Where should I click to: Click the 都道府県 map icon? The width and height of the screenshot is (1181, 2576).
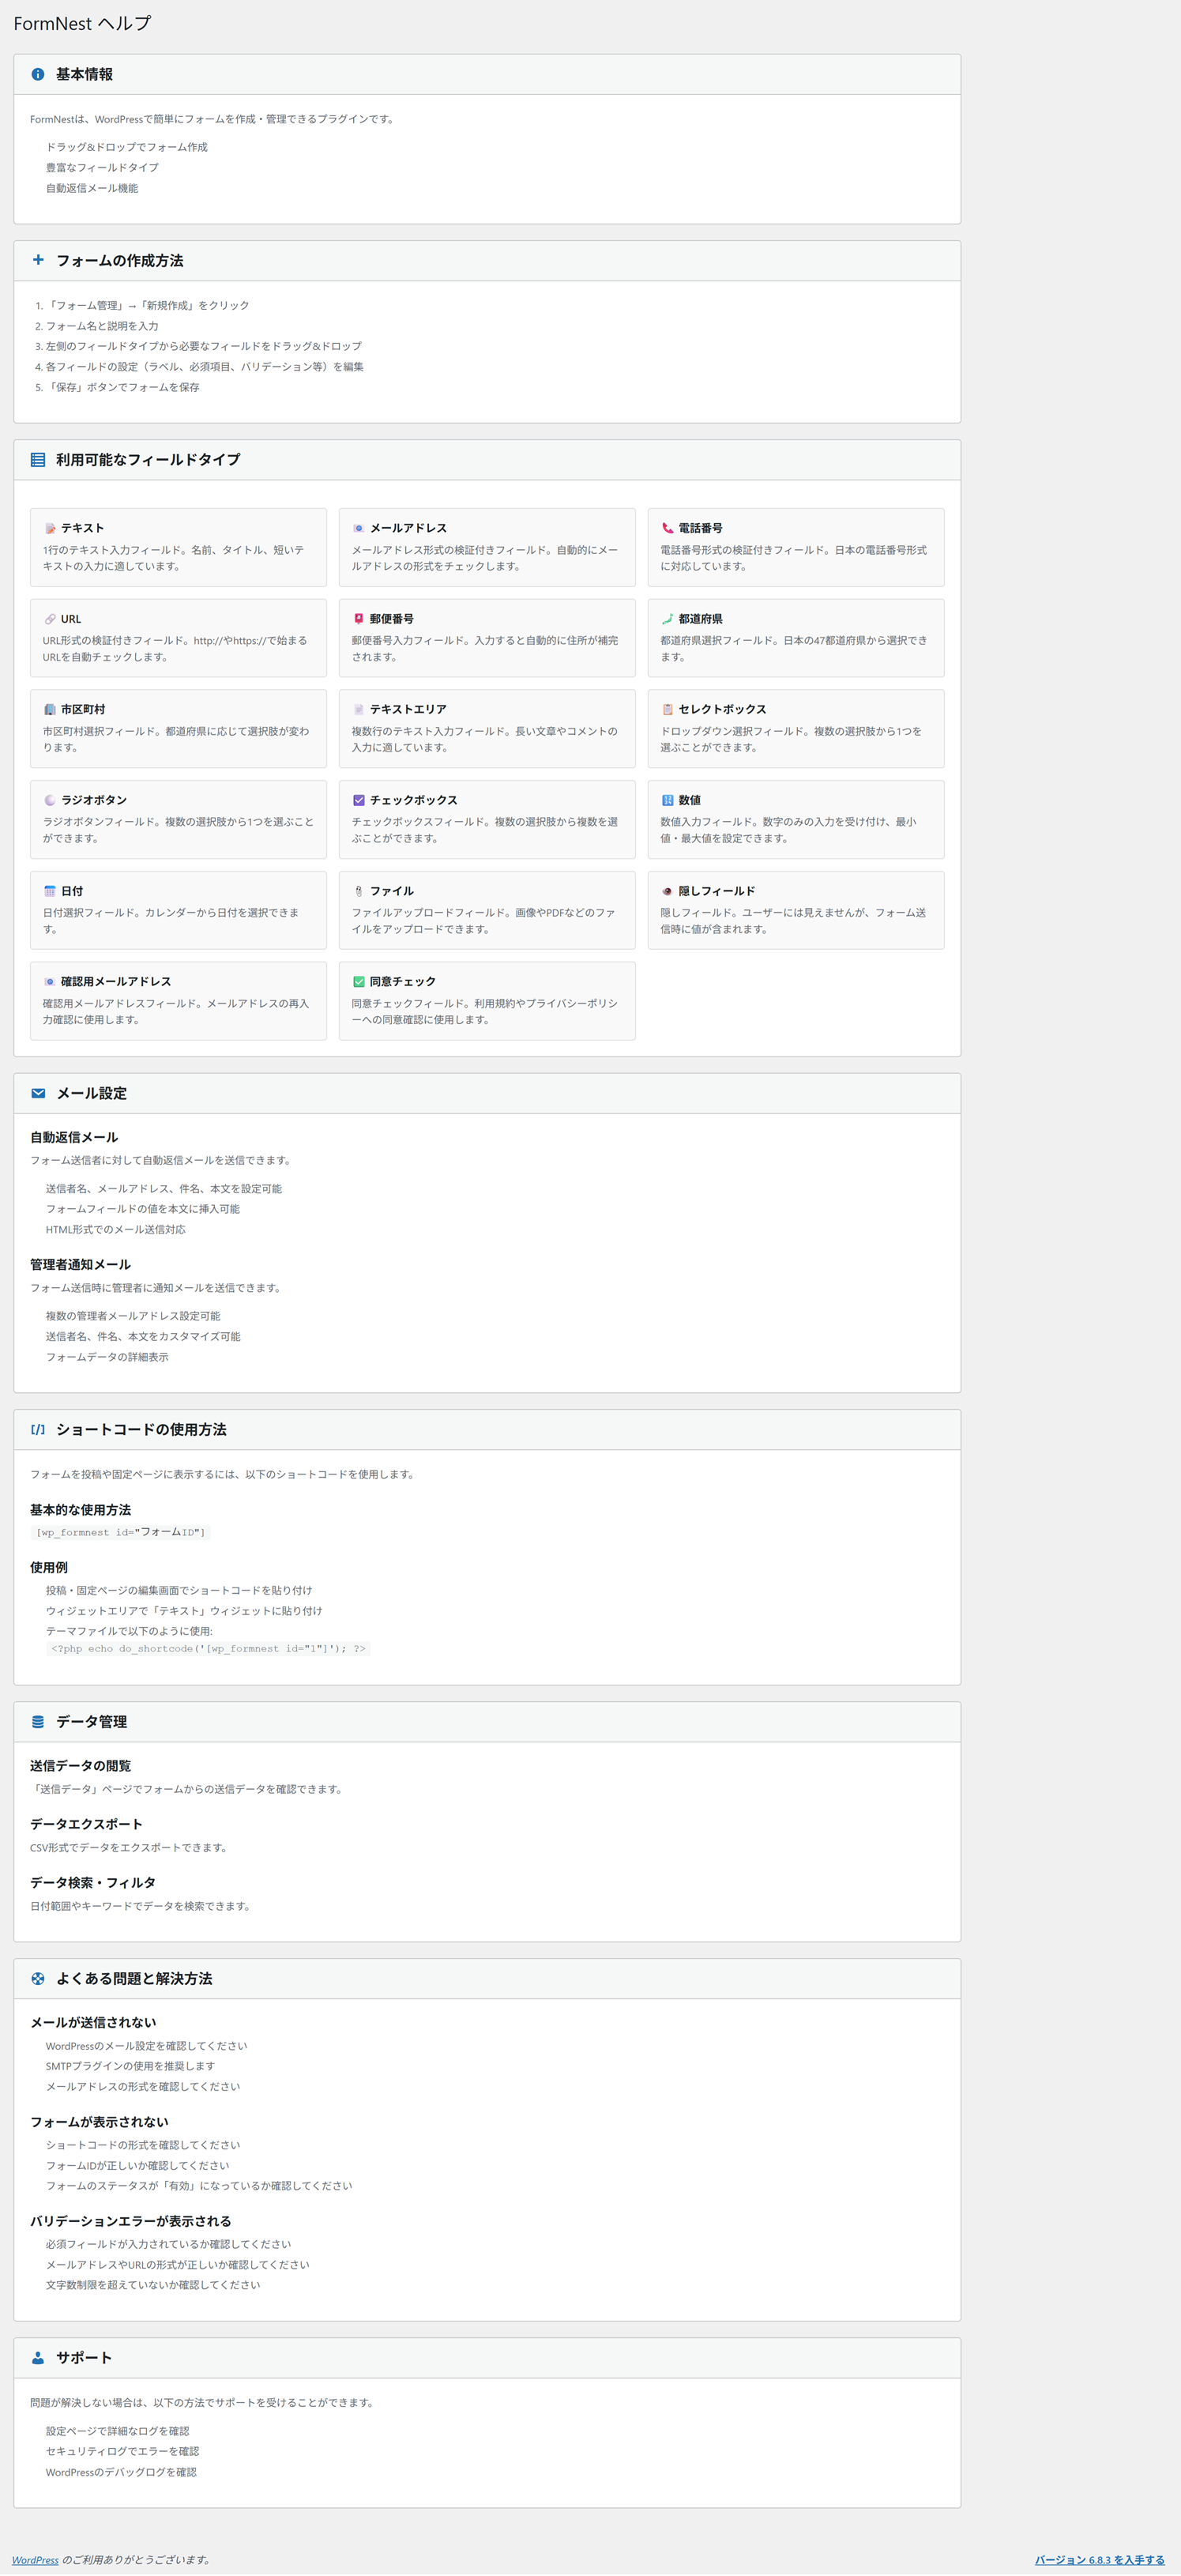pos(667,619)
